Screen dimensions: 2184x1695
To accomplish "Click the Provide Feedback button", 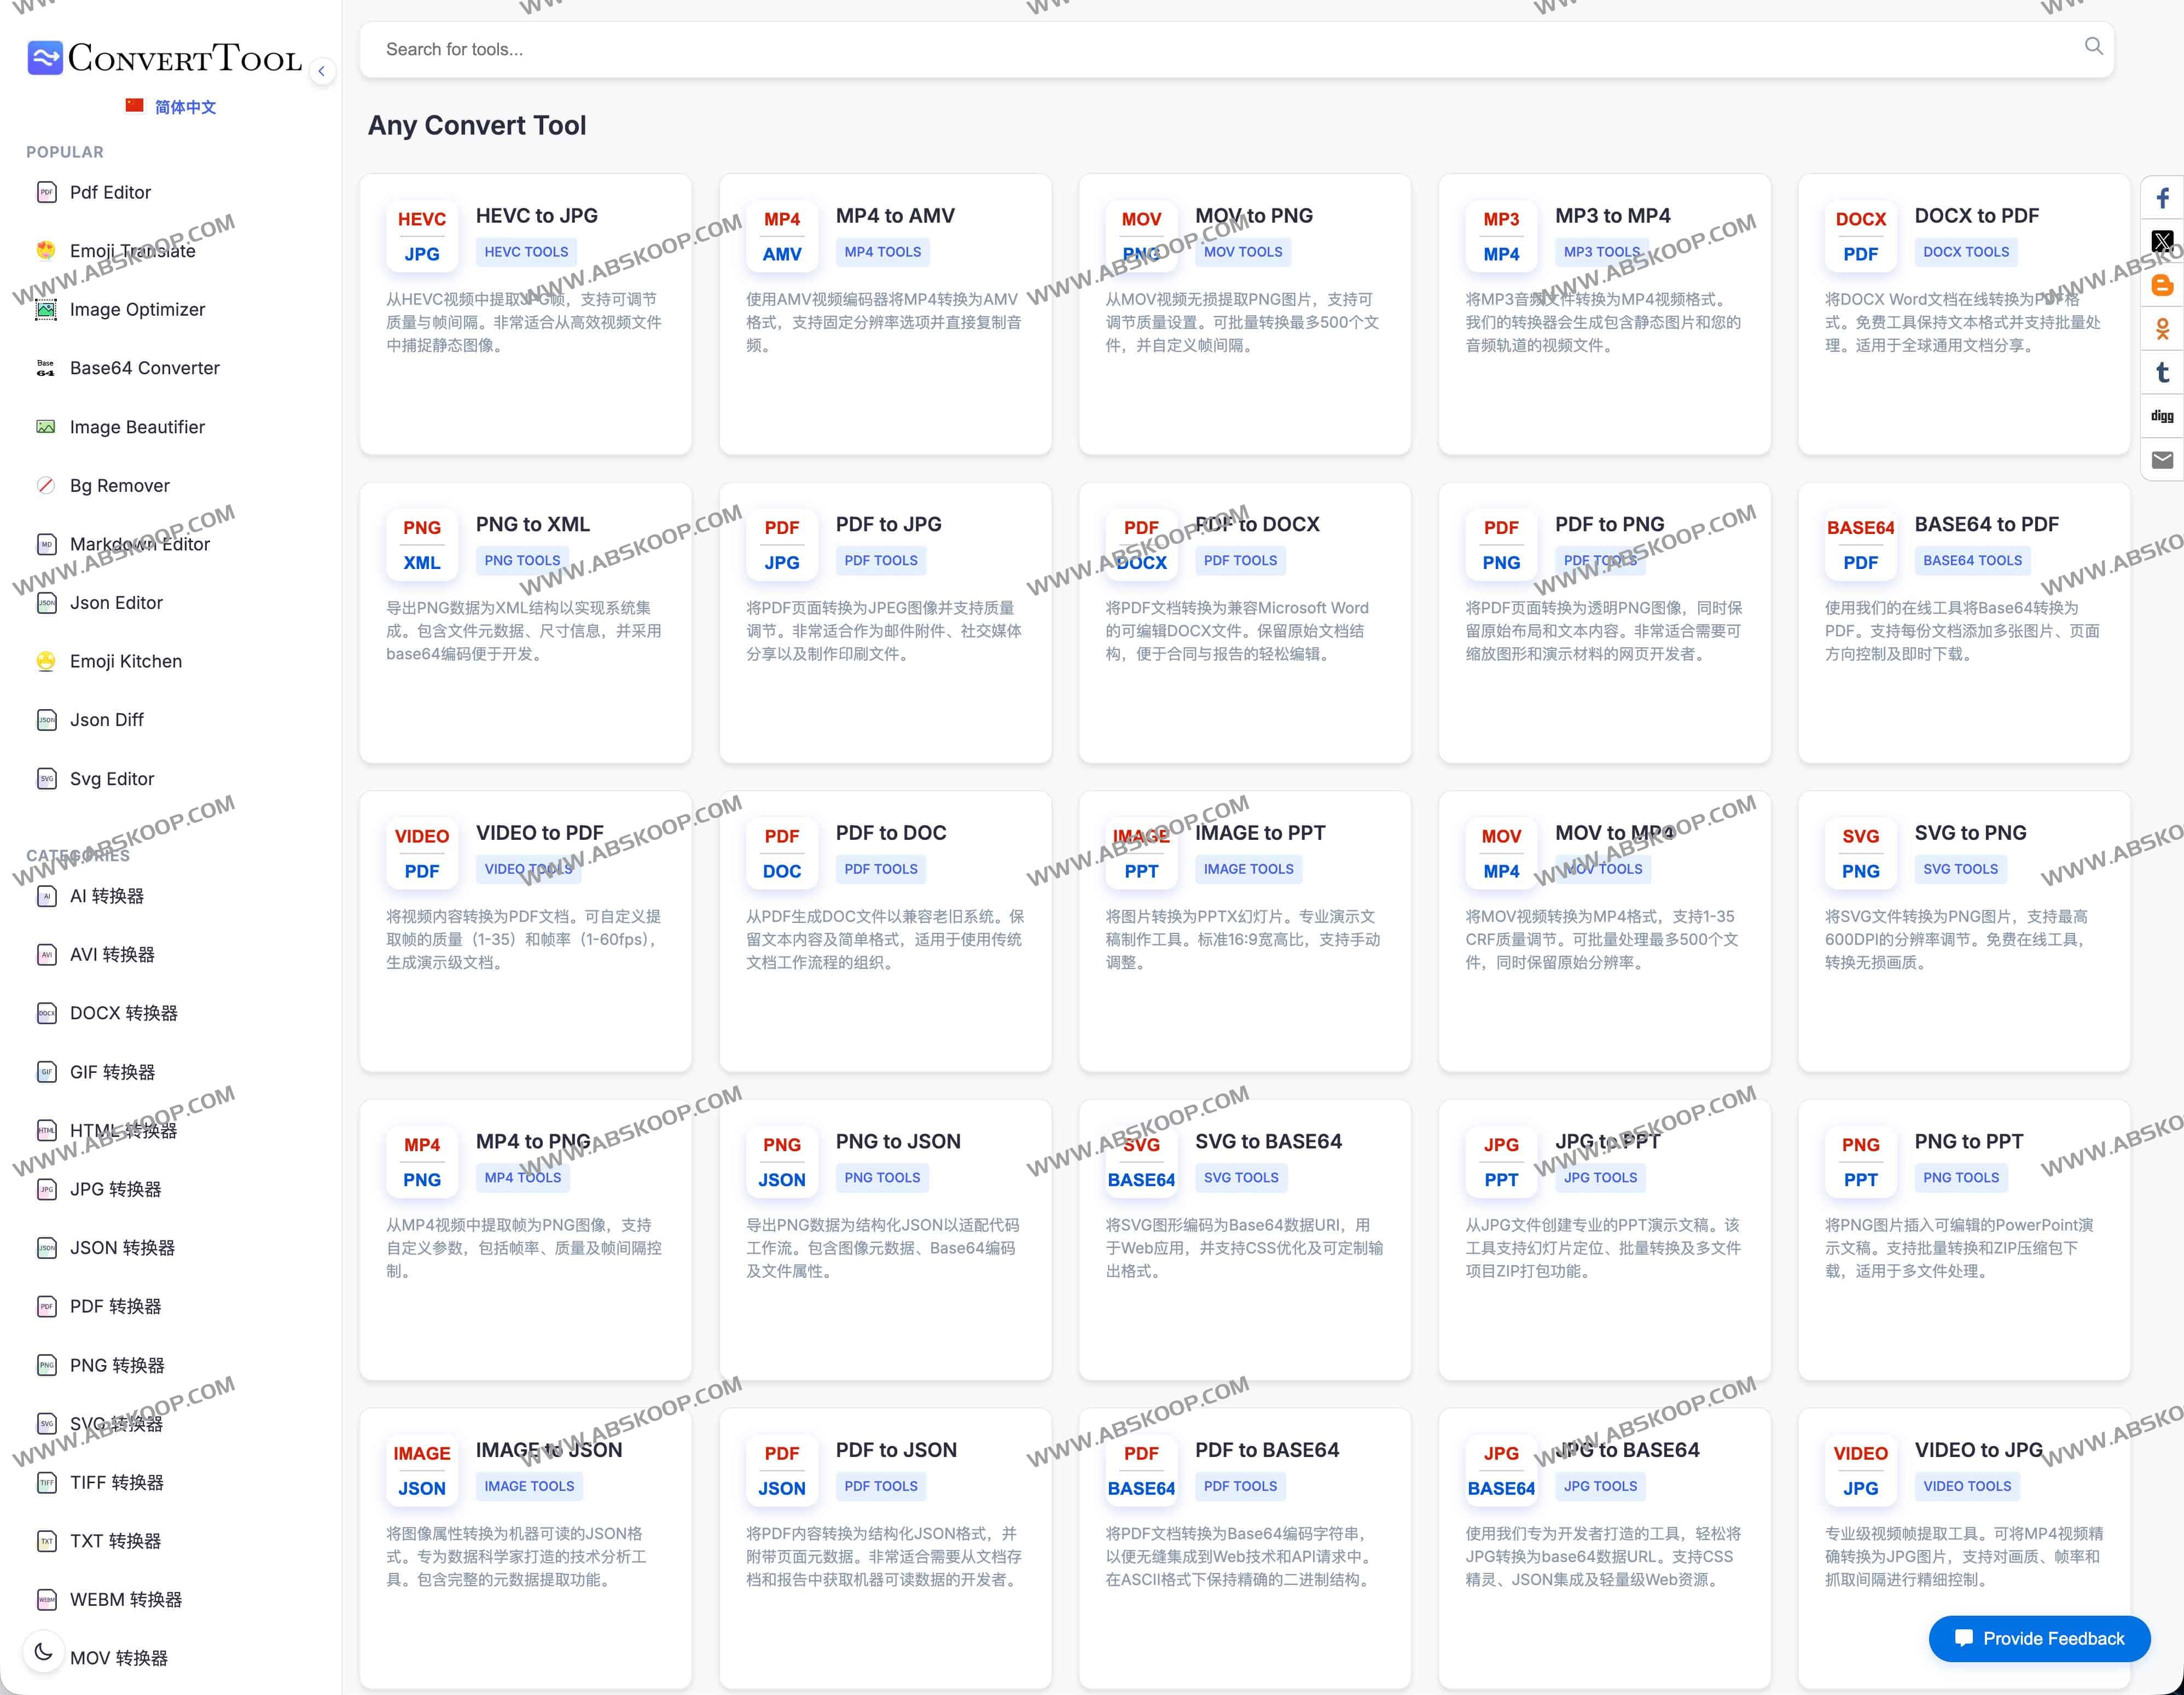I will tap(2040, 1639).
